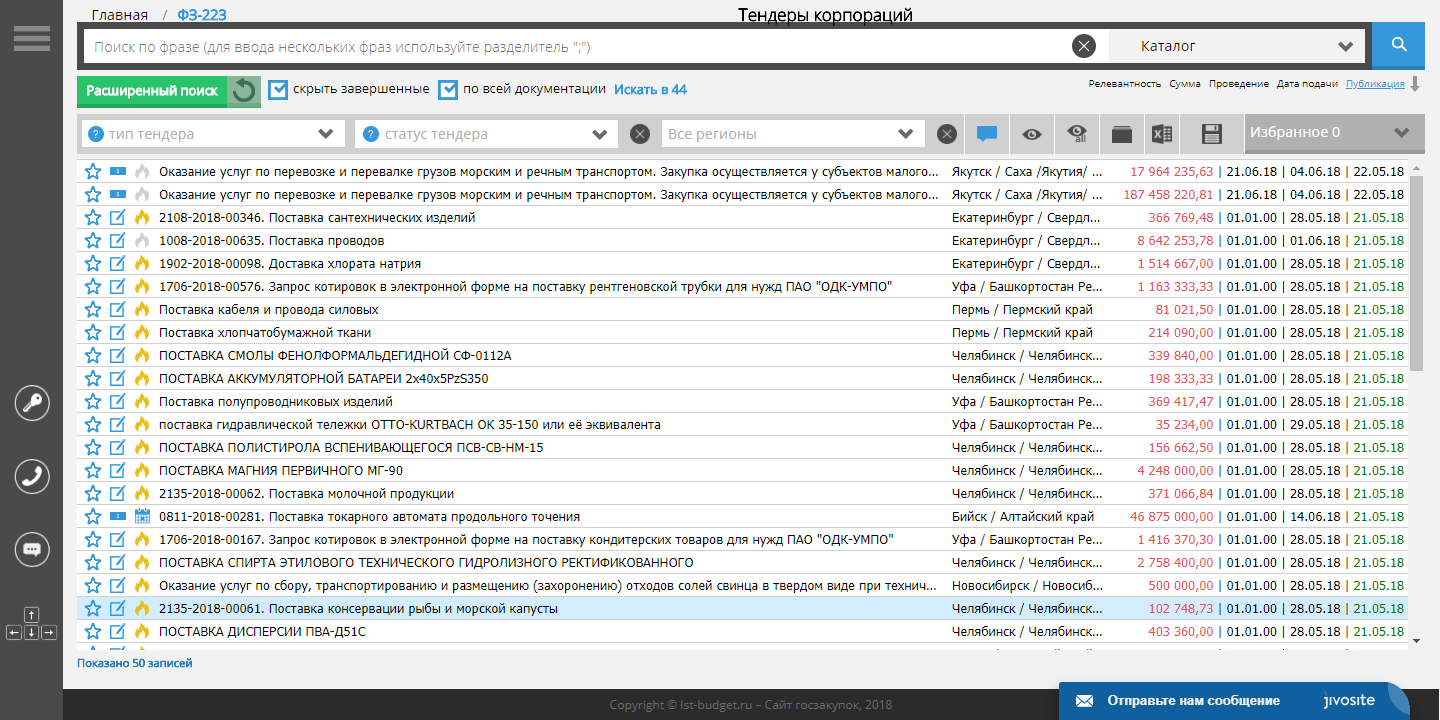Click the scrollbar down arrow of results list
The height and width of the screenshot is (720, 1440).
(x=1416, y=639)
